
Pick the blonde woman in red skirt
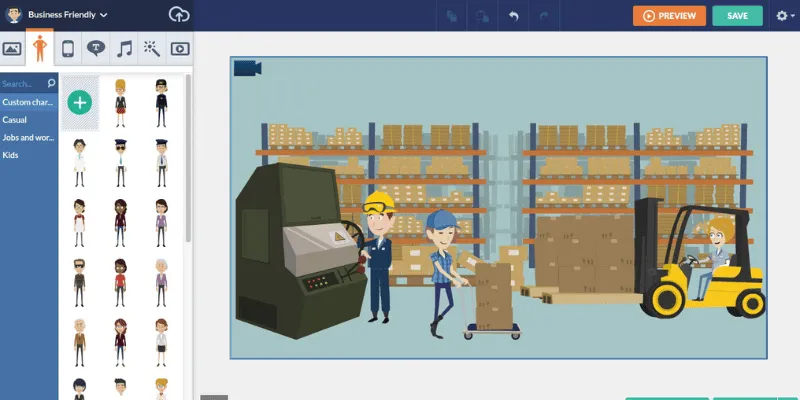tap(120, 103)
